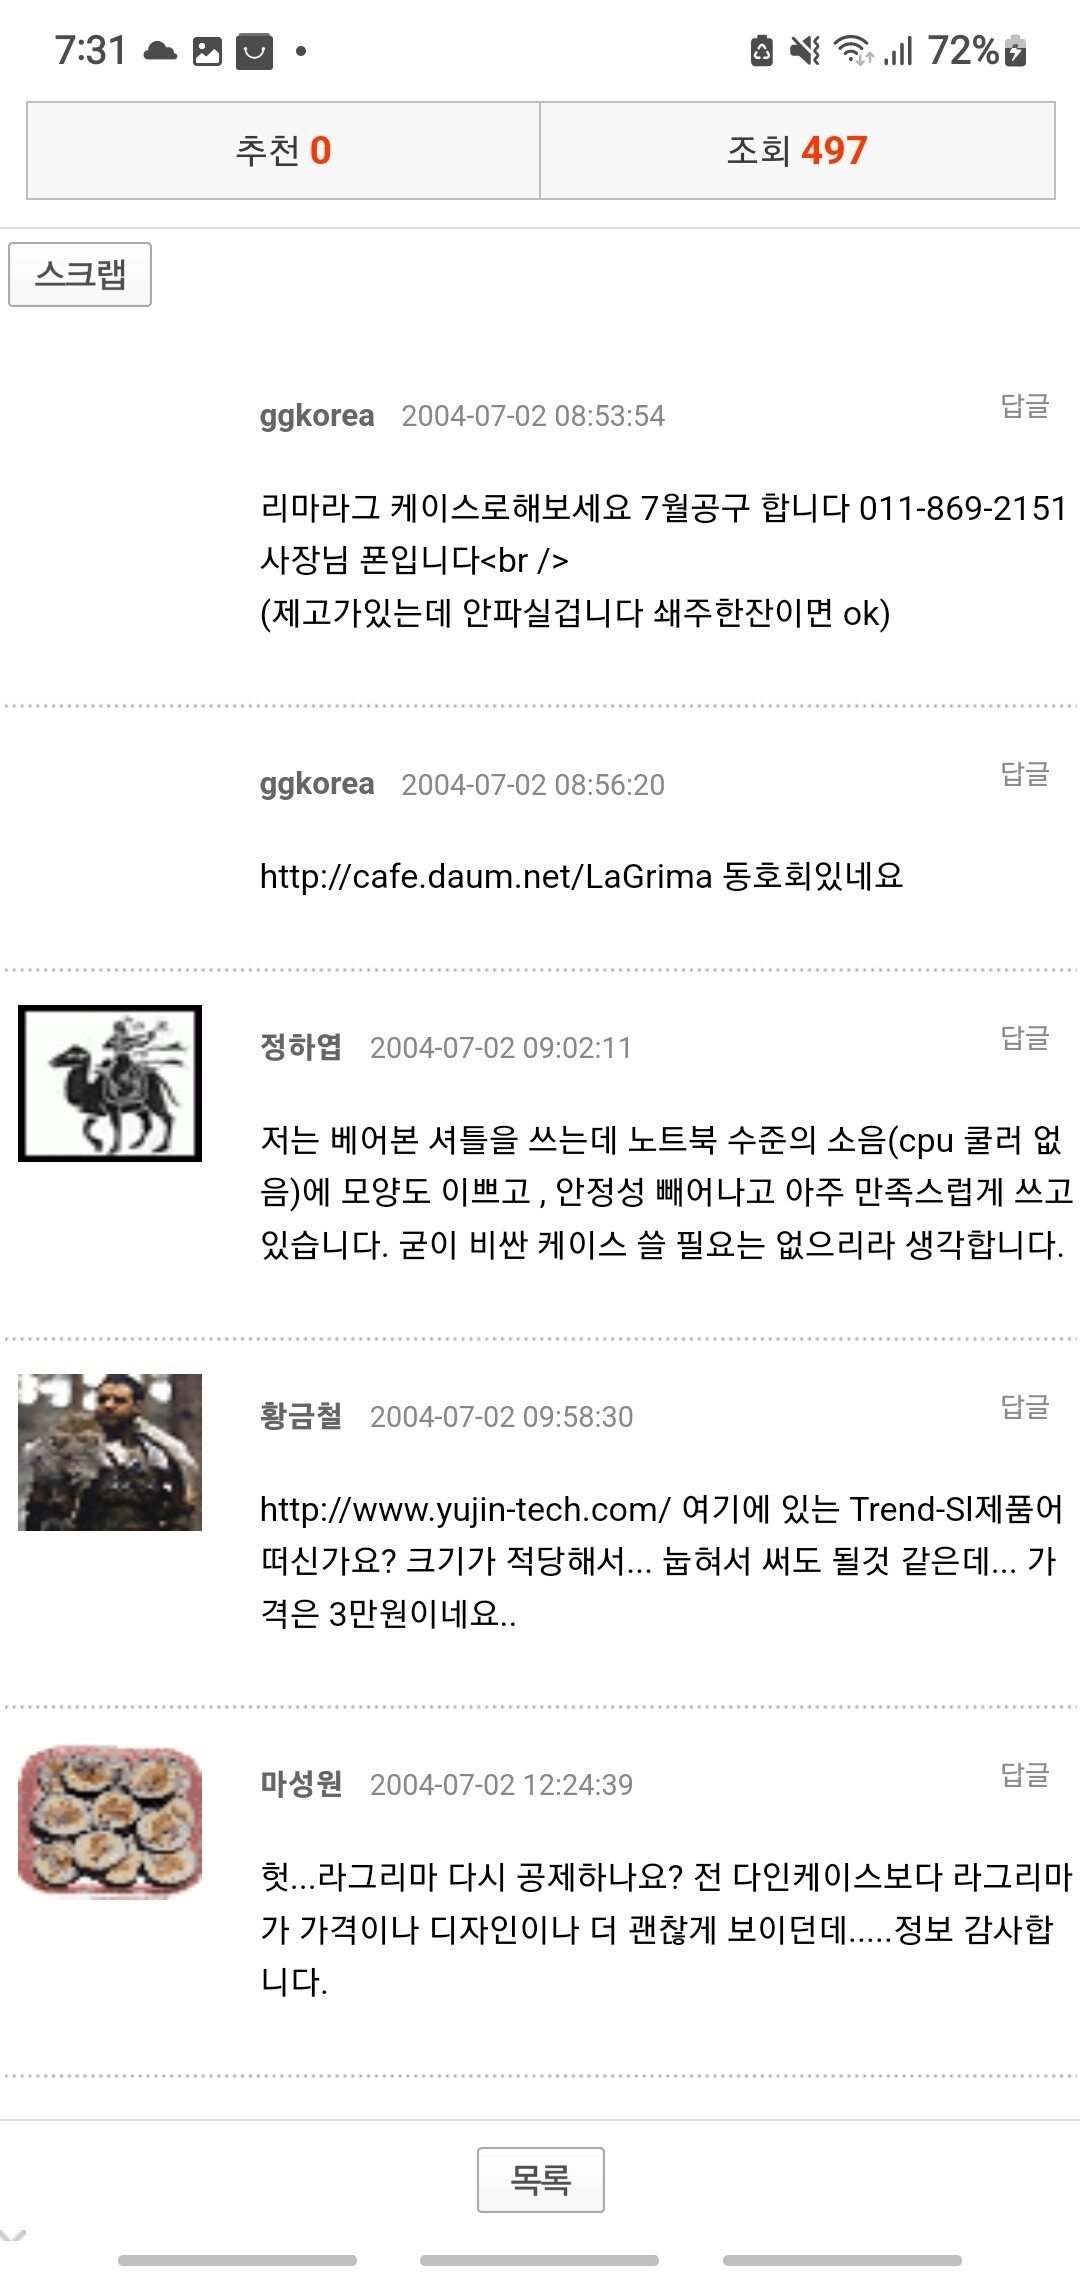Tap 답글 on ggkorea's LaGrima link comment
Viewport: 1080px width, 2280px height.
point(1025,773)
